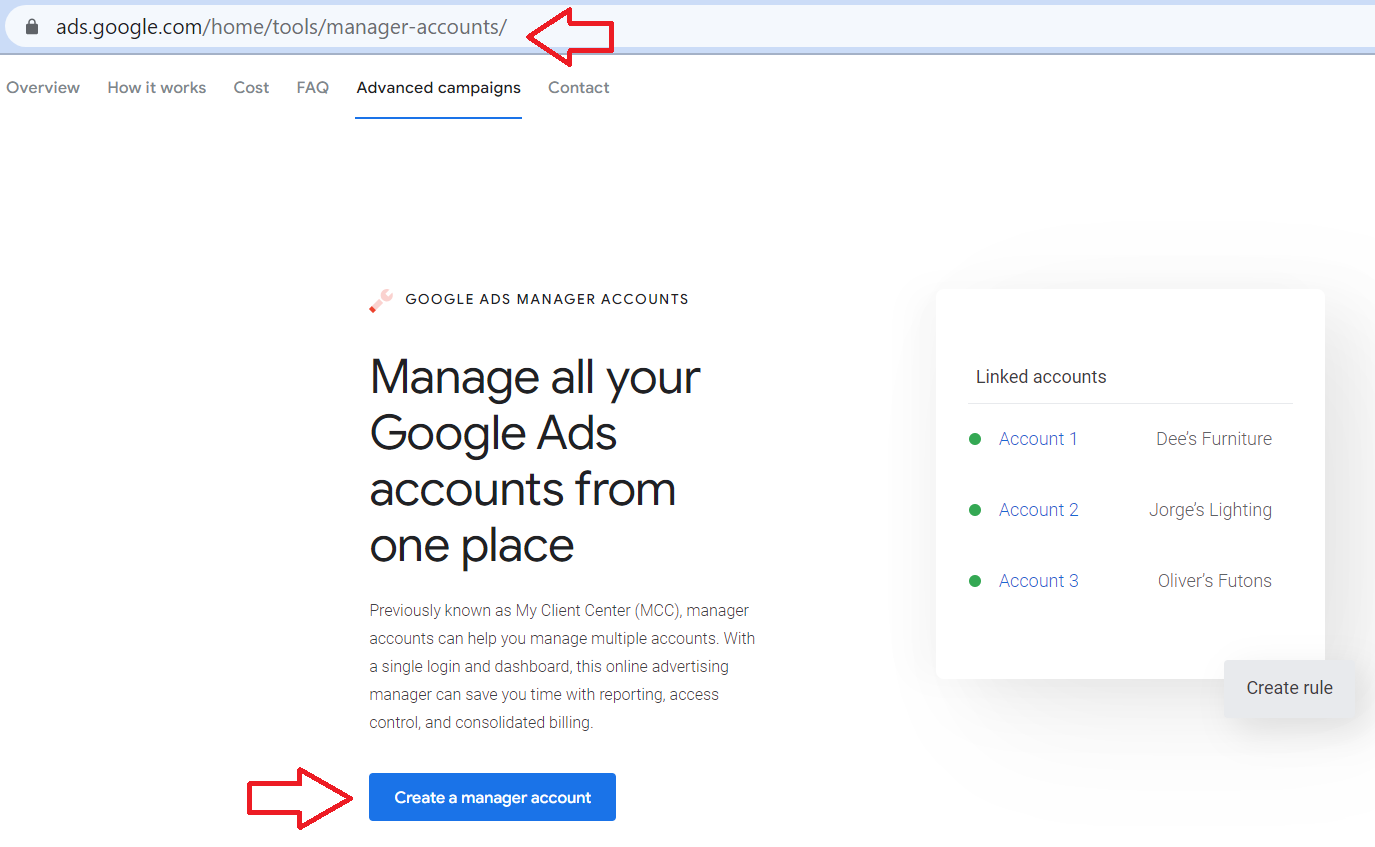Select the Jorge's Lighting text
Screen dimensions: 1375x847
coord(1211,510)
